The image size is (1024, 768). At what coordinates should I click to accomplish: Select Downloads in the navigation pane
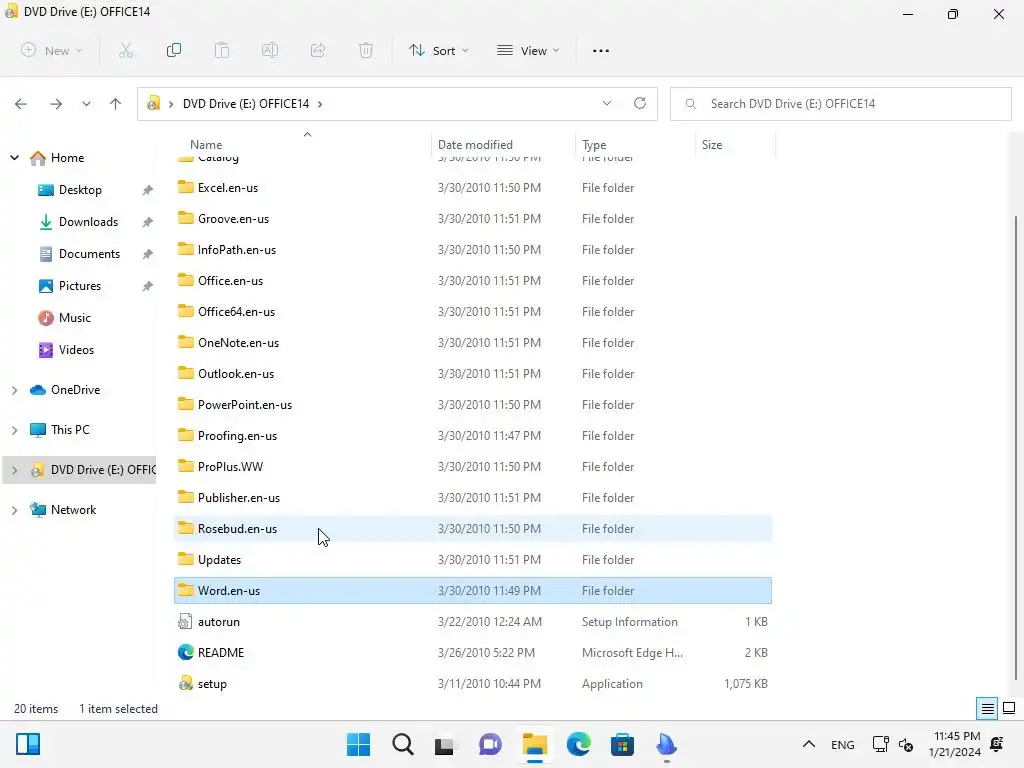pyautogui.click(x=88, y=222)
